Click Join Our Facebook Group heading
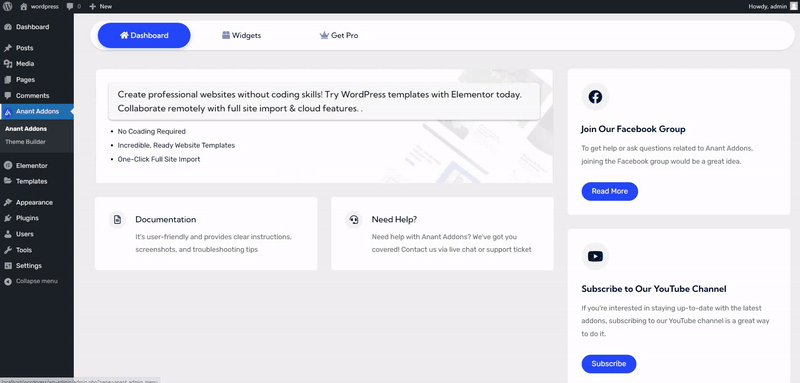The width and height of the screenshot is (800, 383). [x=633, y=129]
